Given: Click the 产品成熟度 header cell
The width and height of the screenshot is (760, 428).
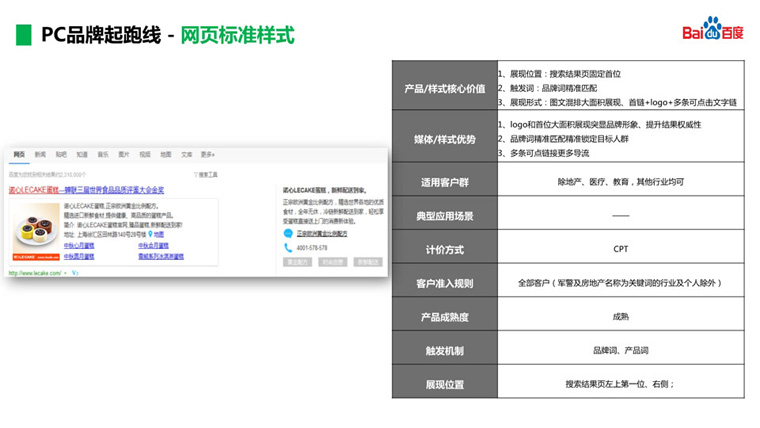Looking at the screenshot, I should [444, 314].
